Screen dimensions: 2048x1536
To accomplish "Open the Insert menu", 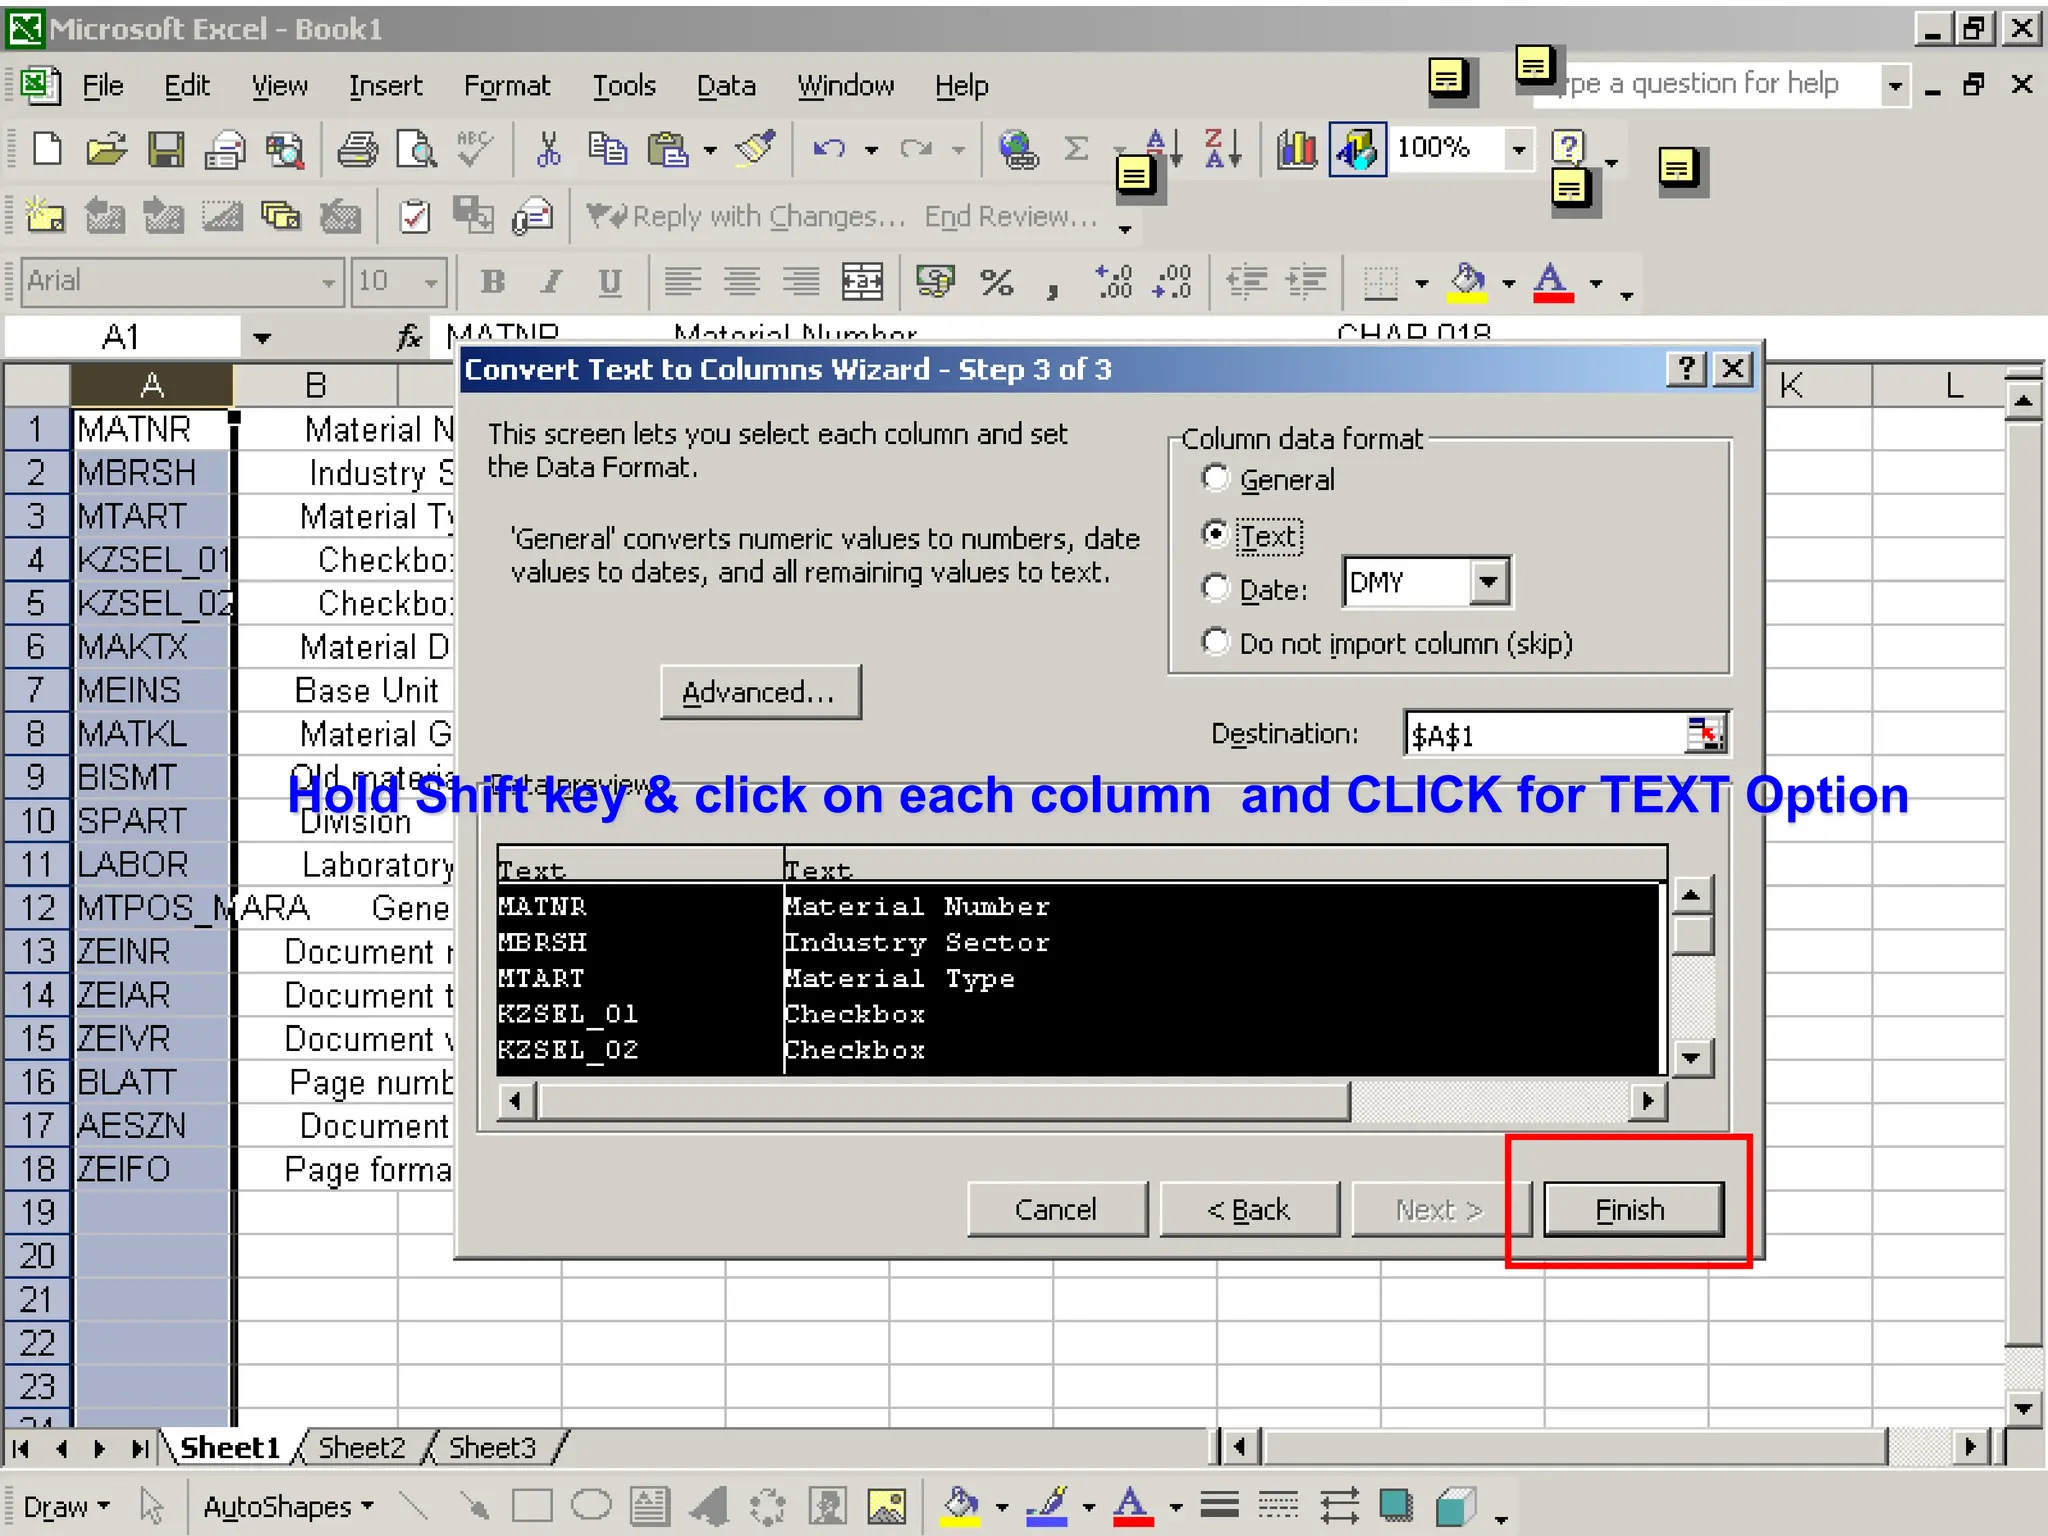I will tap(385, 86).
